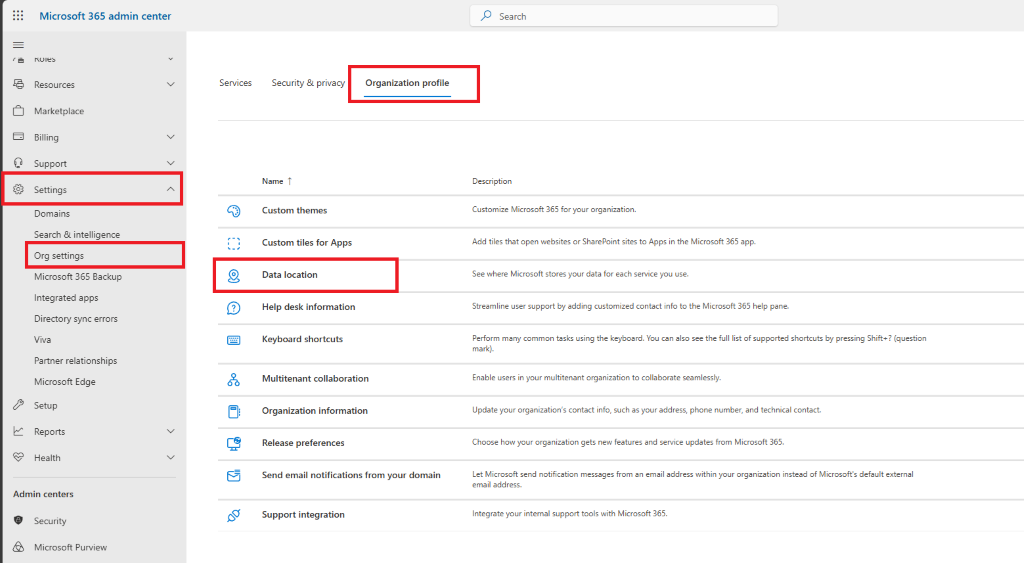Open Microsoft 365 Backup
The width and height of the screenshot is (1024, 563).
click(78, 276)
